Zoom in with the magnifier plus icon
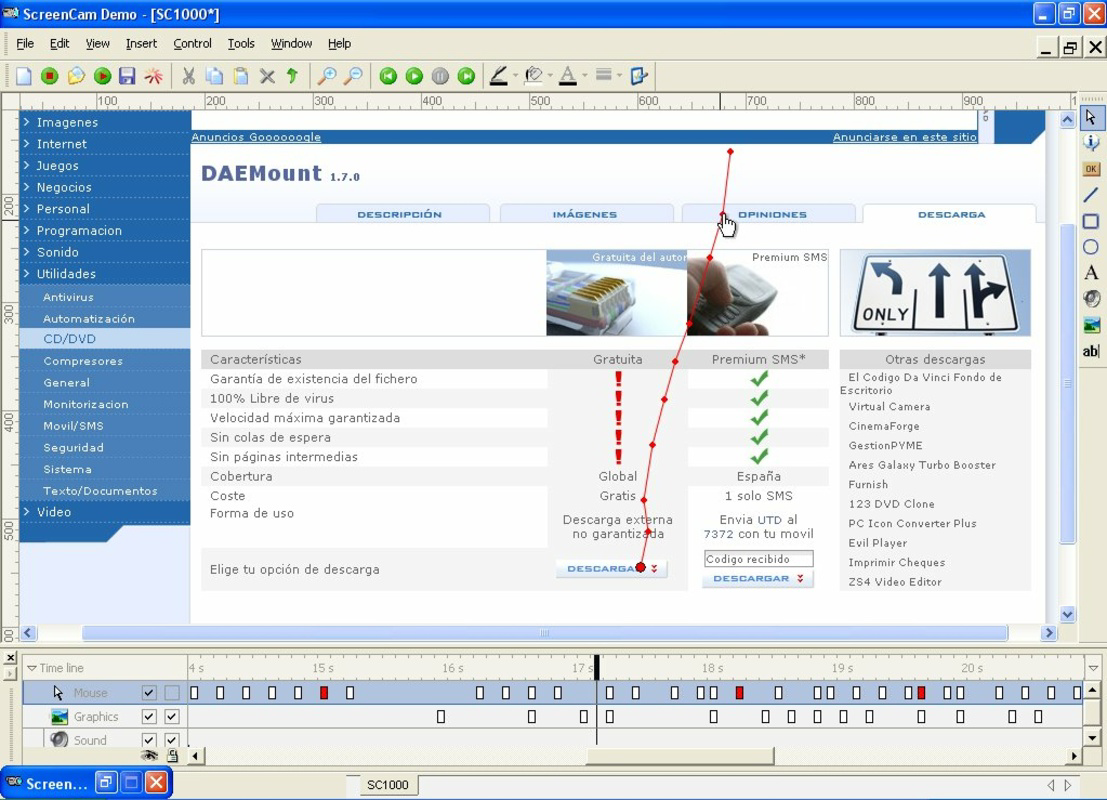Screen dimensions: 1107x800 tap(327, 76)
